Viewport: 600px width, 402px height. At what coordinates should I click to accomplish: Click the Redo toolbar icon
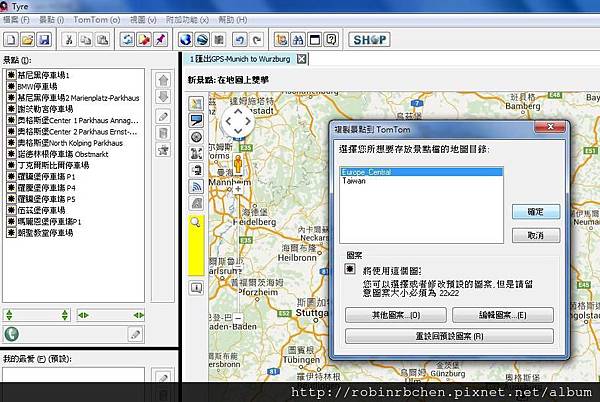click(257, 39)
